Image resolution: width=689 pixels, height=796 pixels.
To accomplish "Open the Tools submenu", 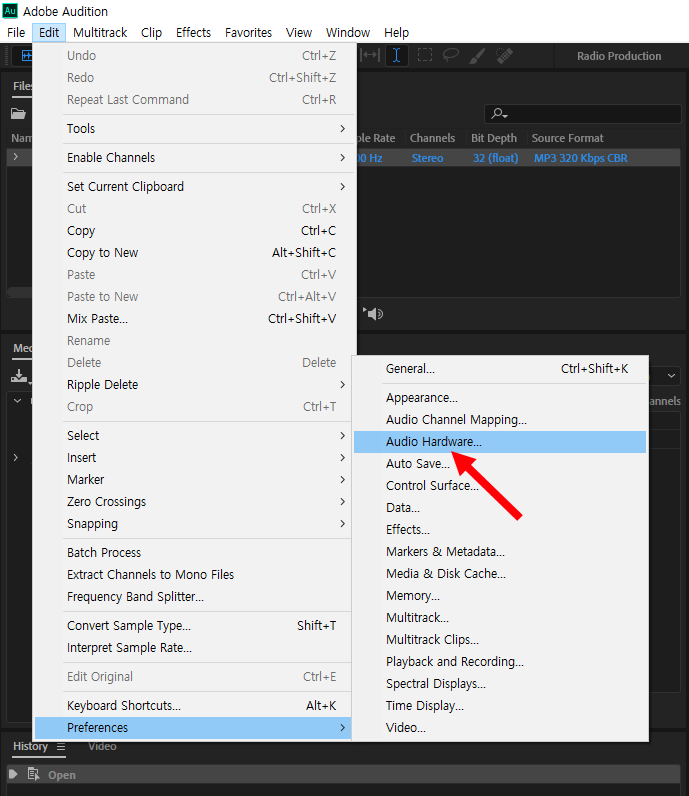I will coord(207,128).
